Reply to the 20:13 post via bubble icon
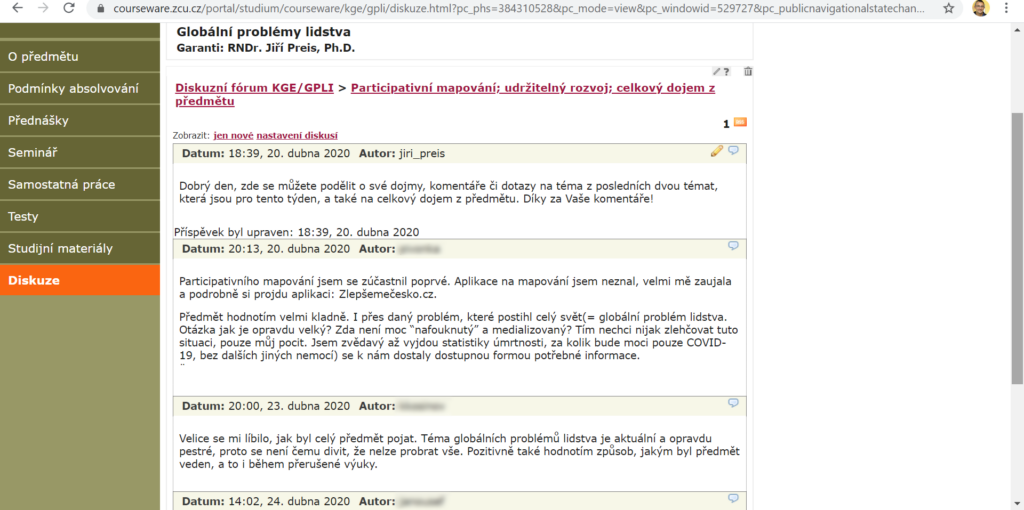Image resolution: width=1024 pixels, height=510 pixels. (x=733, y=246)
